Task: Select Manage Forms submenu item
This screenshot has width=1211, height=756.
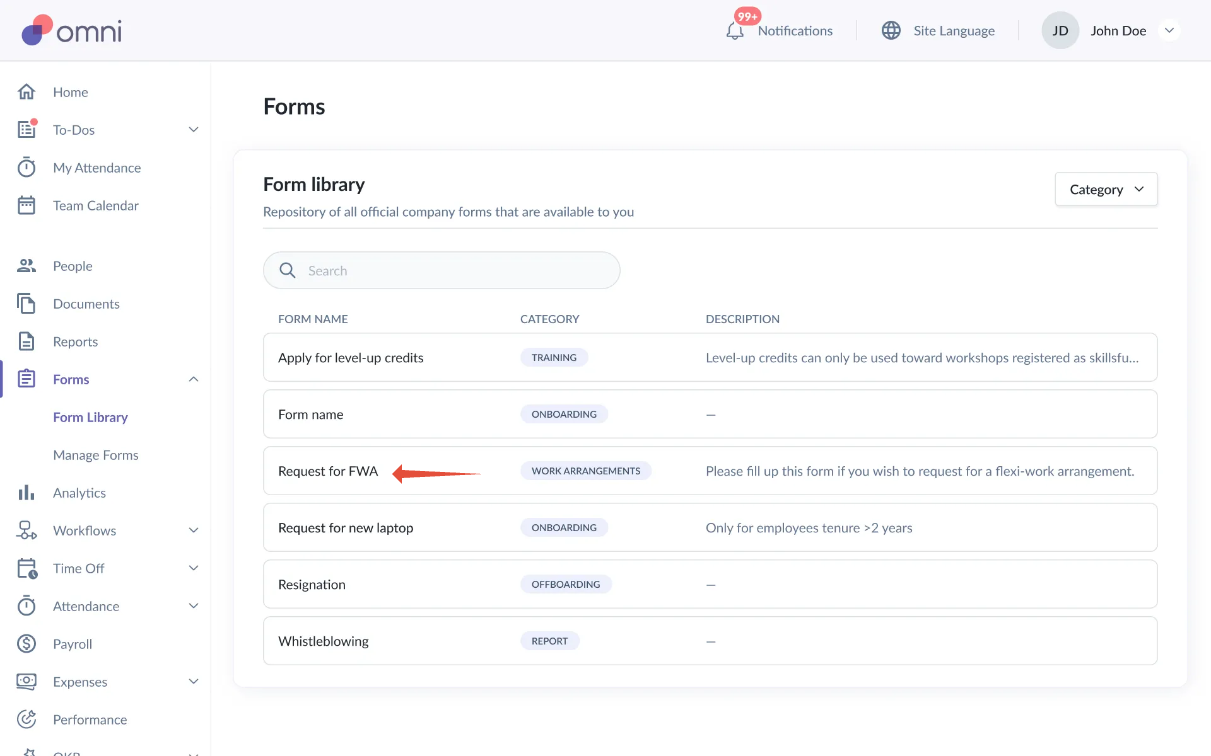Action: 96,455
